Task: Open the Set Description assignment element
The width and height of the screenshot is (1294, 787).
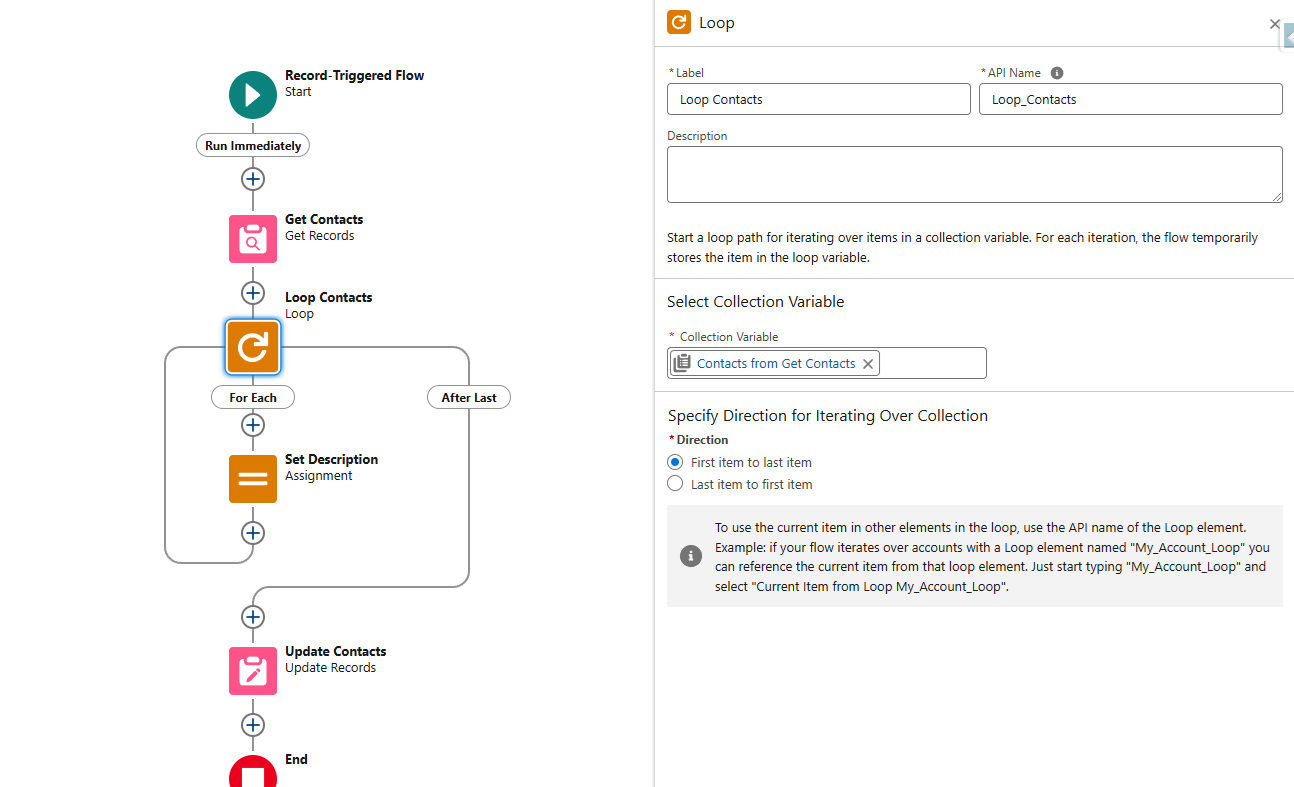Action: 253,479
